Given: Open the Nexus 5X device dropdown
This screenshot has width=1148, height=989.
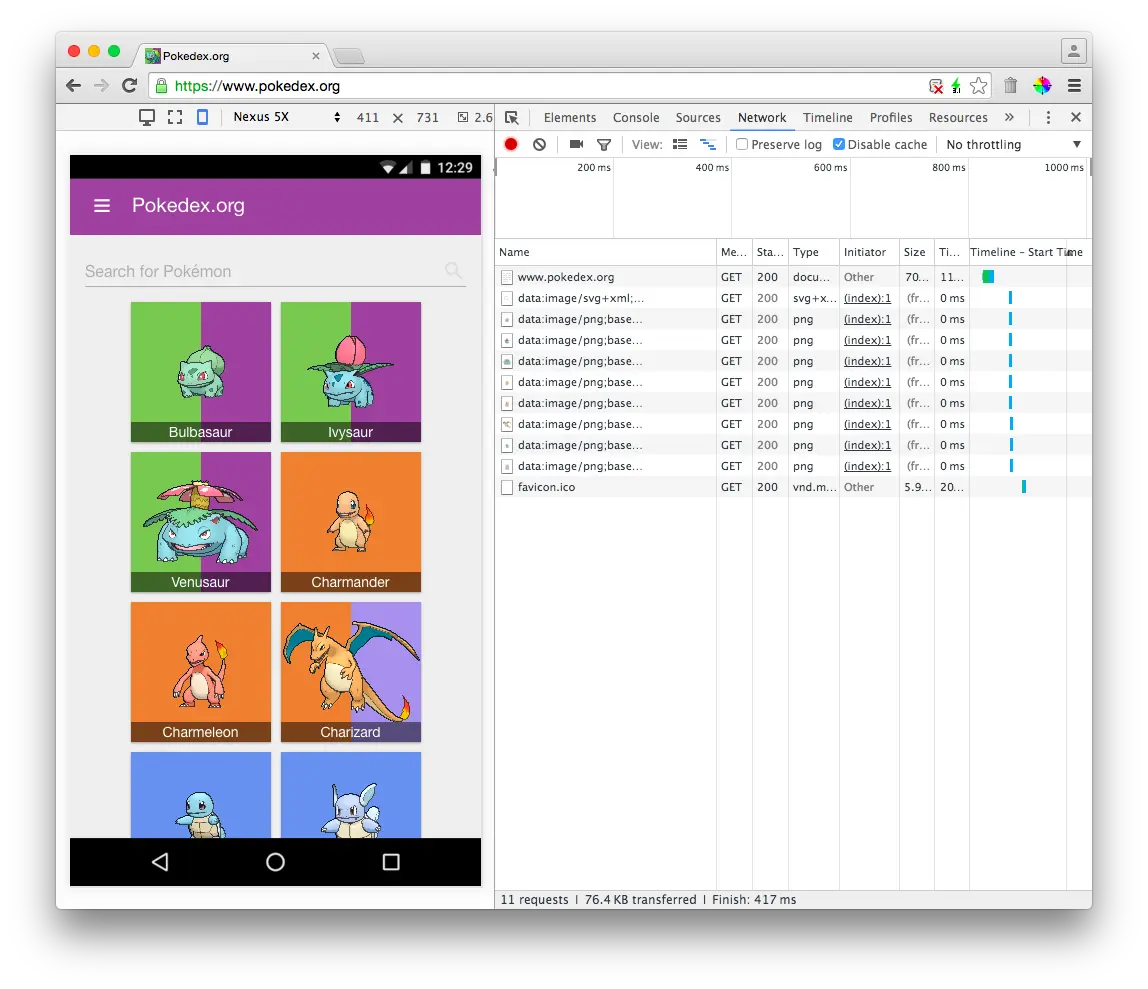Looking at the screenshot, I should click(290, 117).
